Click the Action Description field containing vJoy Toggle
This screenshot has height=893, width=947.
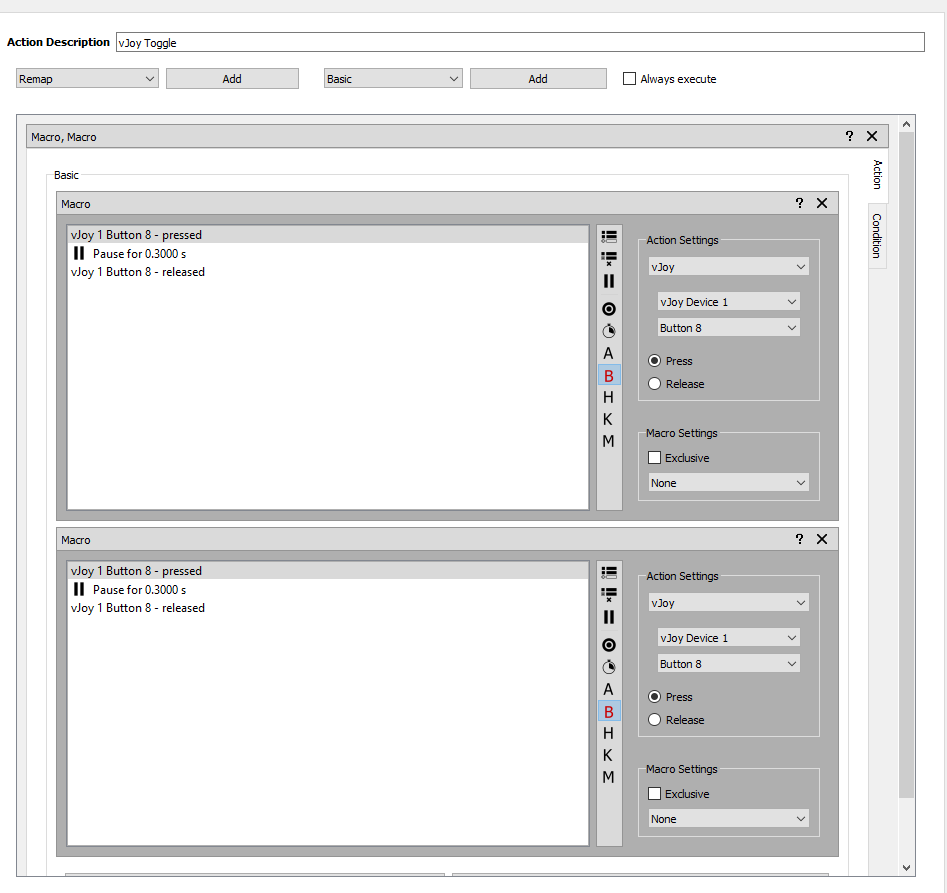pos(520,42)
